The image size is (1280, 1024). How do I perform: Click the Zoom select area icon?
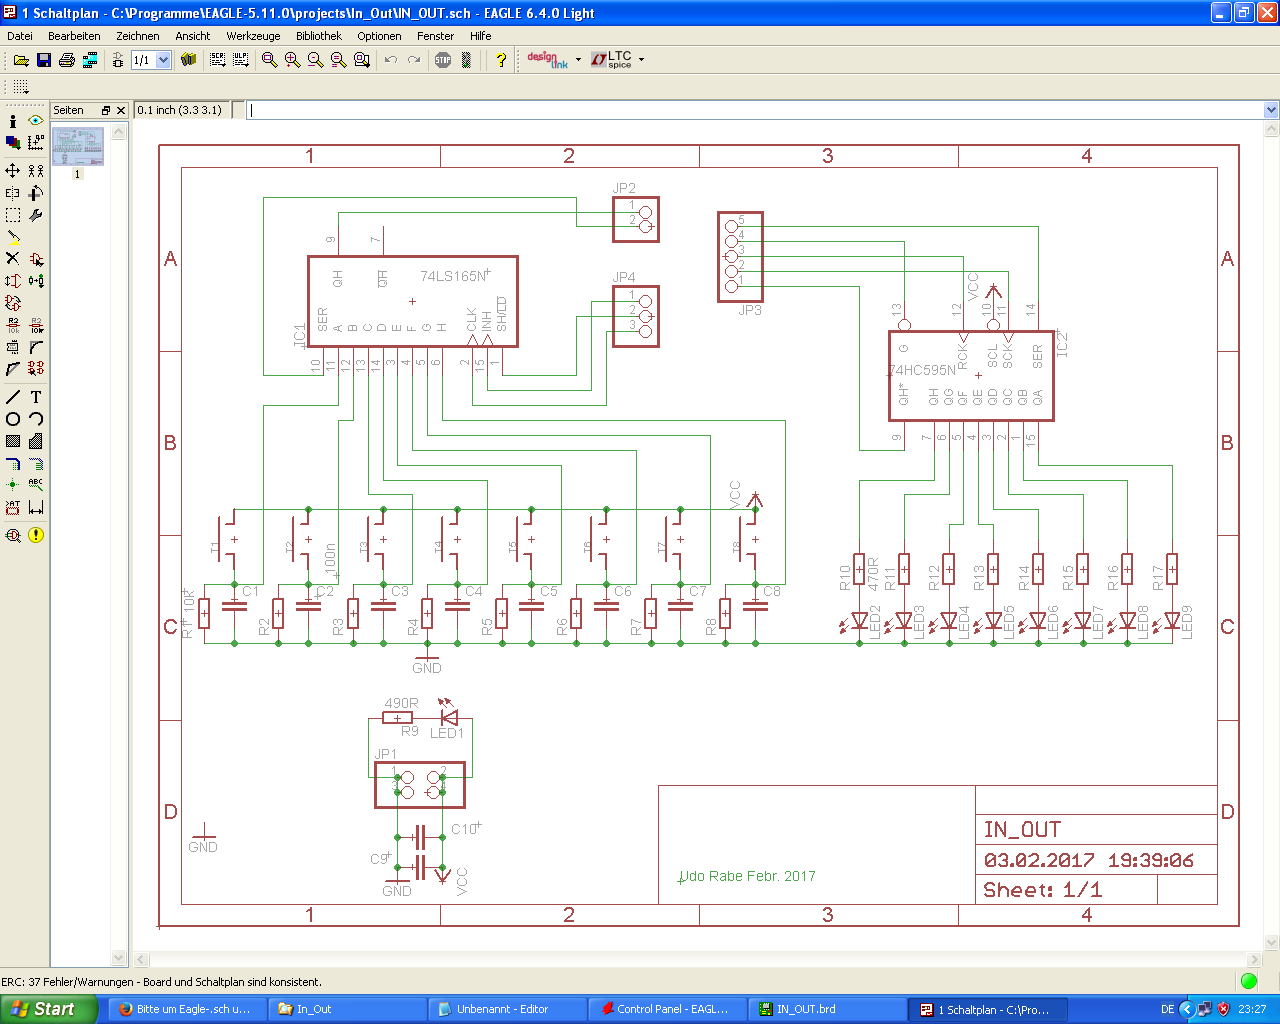pos(362,60)
